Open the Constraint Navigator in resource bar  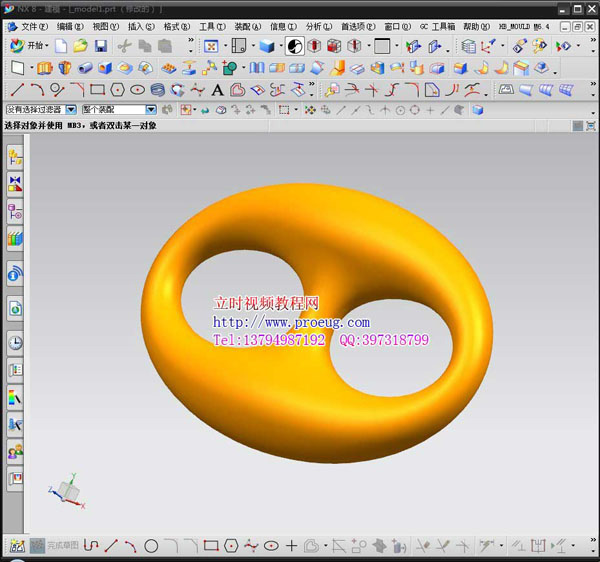coord(15,184)
